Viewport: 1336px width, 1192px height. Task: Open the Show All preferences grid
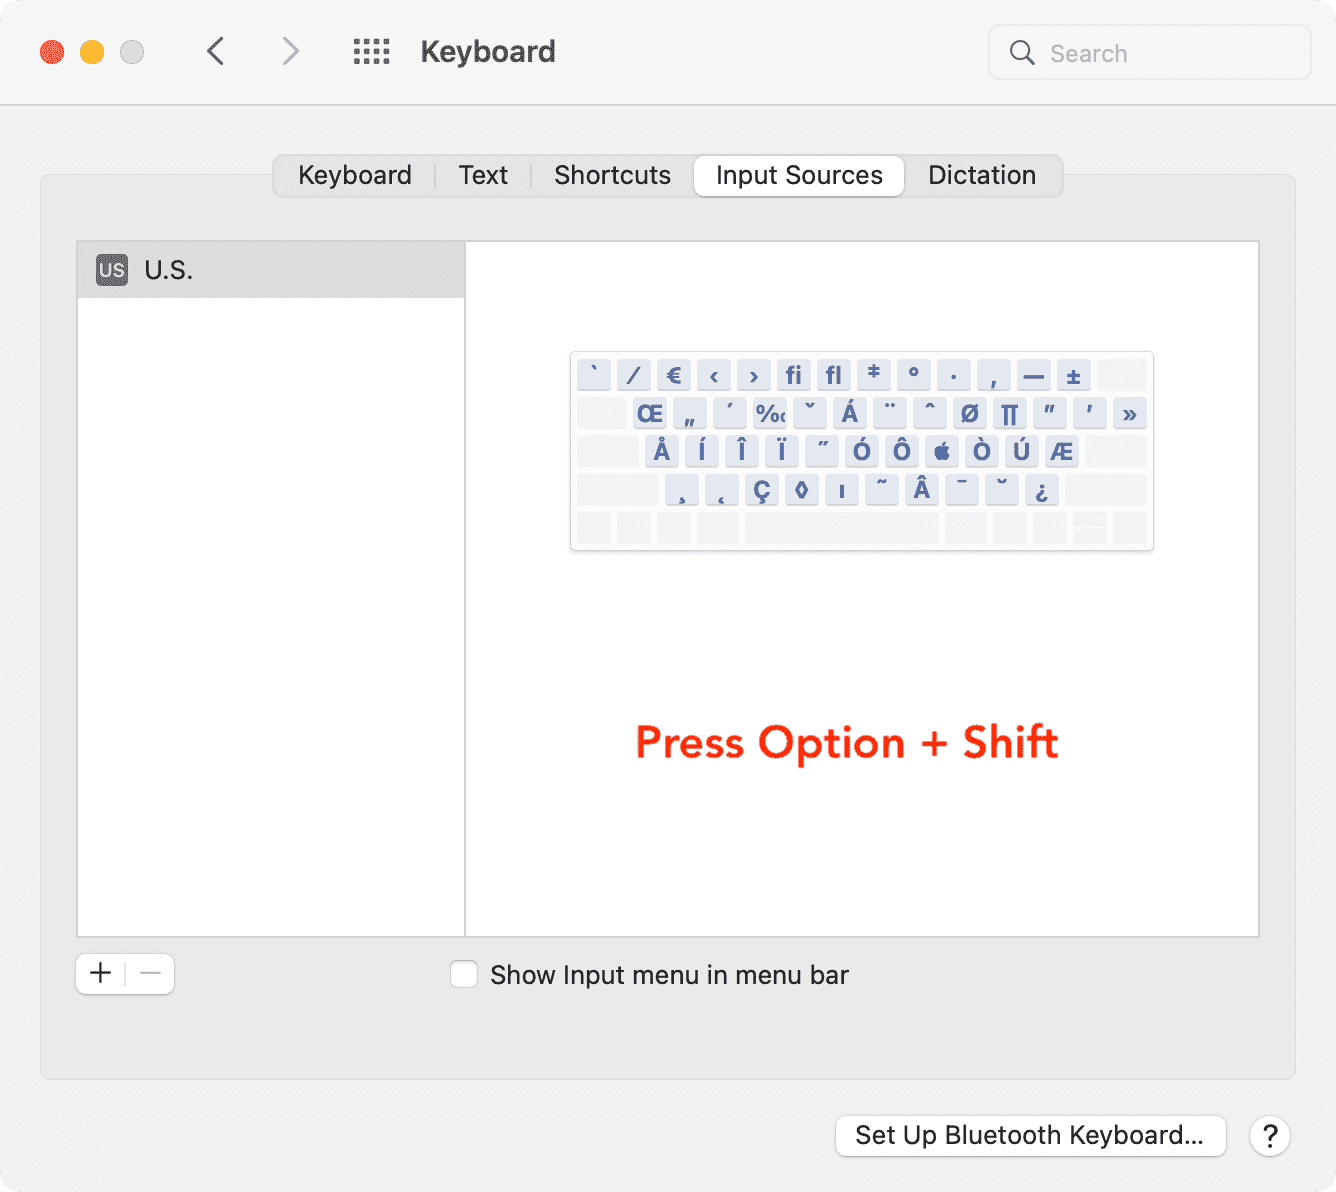[x=371, y=52]
